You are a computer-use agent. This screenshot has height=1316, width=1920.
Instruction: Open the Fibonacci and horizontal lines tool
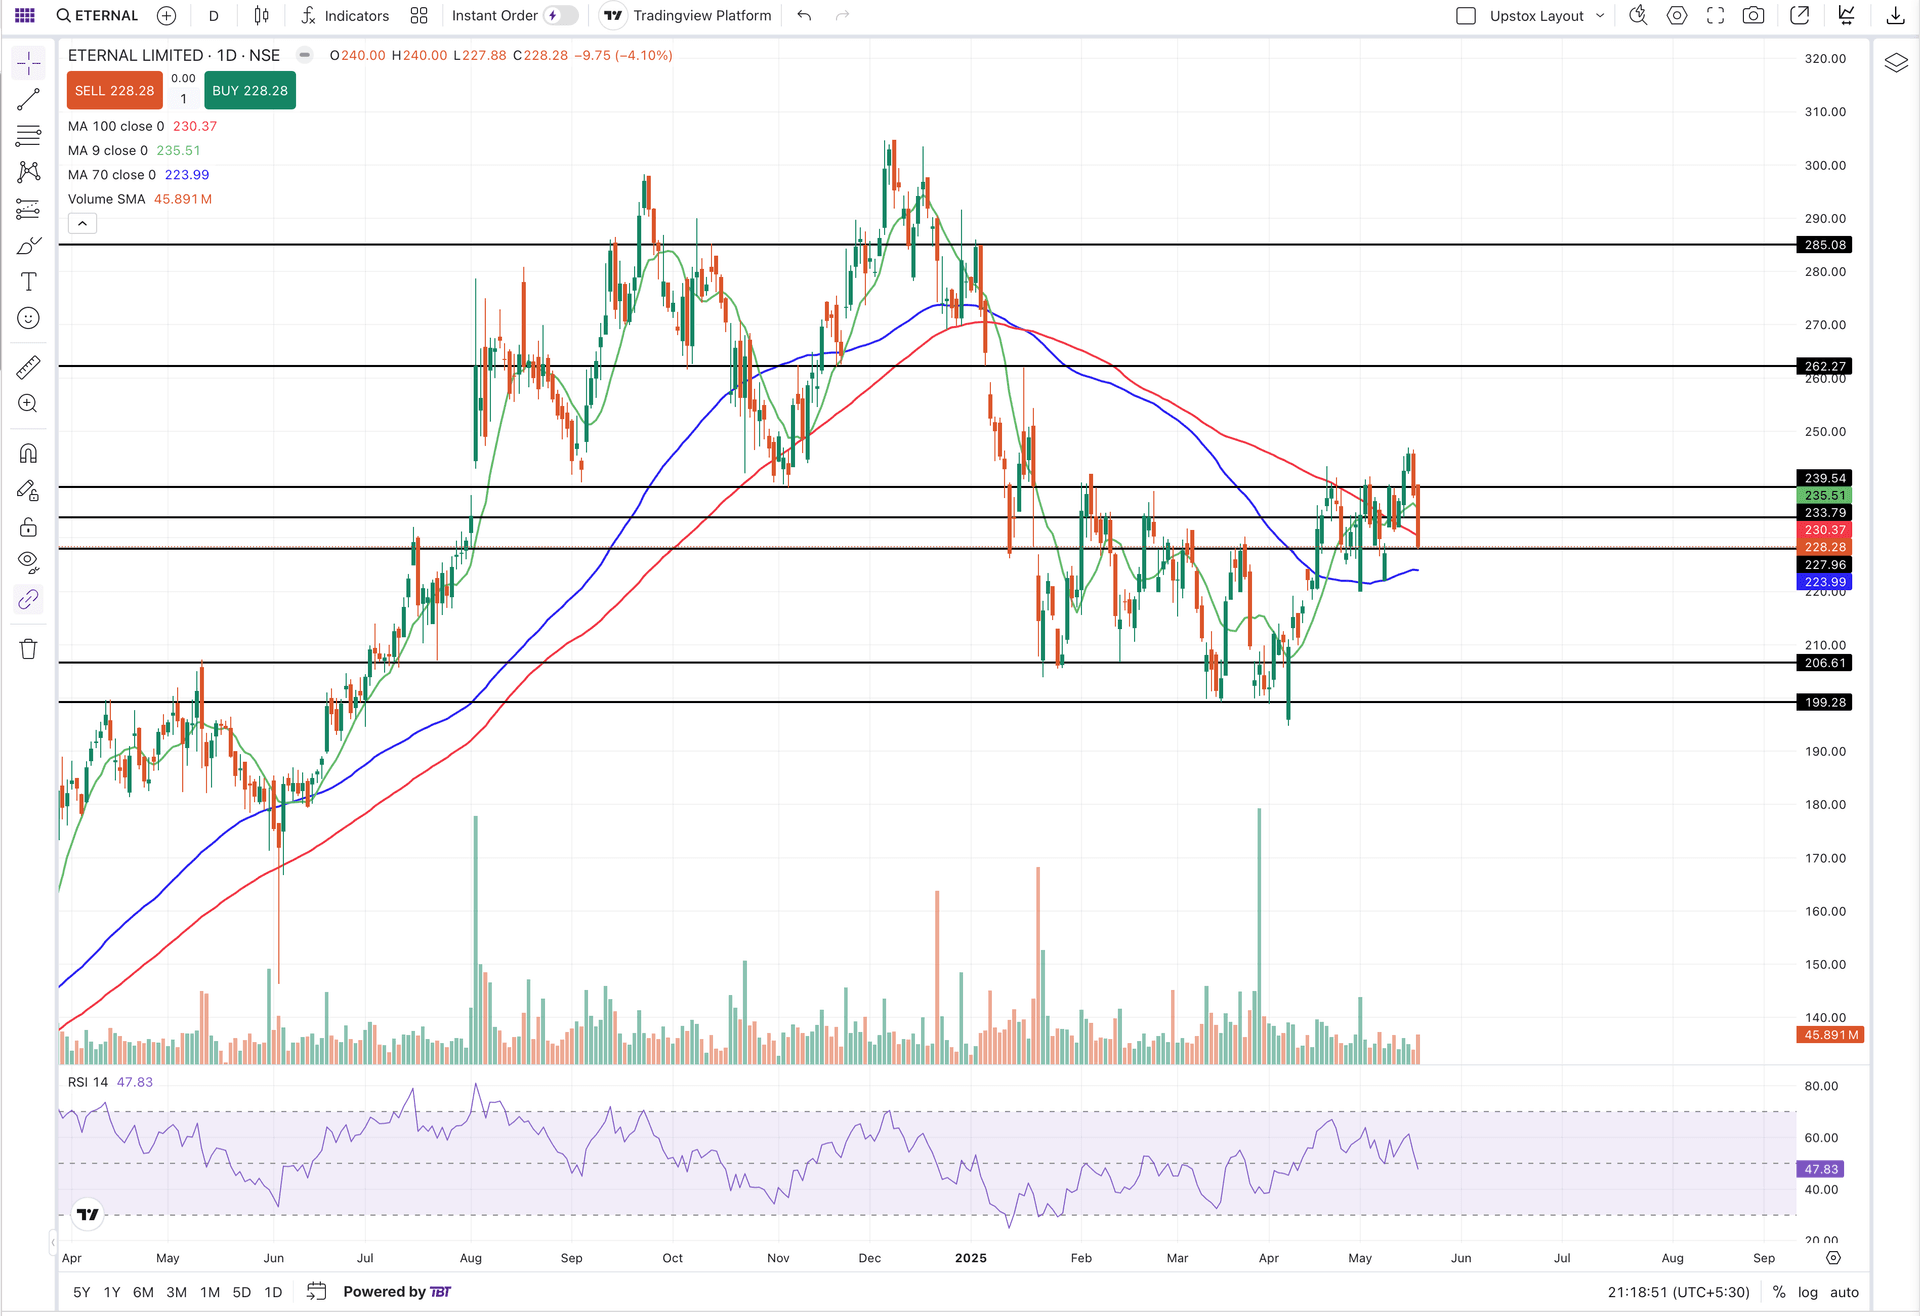tap(29, 136)
